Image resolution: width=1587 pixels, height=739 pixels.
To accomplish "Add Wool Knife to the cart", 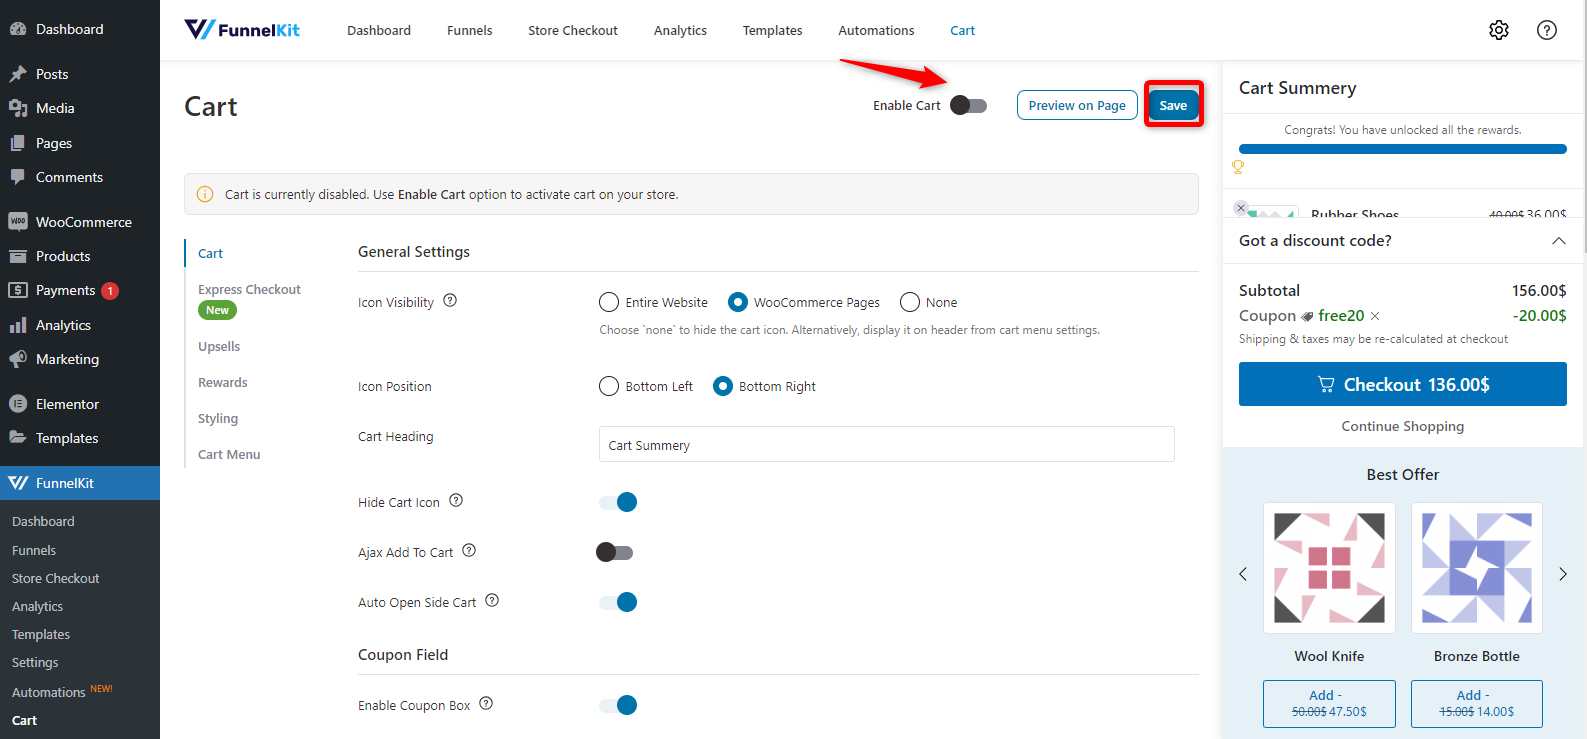I will (1329, 703).
